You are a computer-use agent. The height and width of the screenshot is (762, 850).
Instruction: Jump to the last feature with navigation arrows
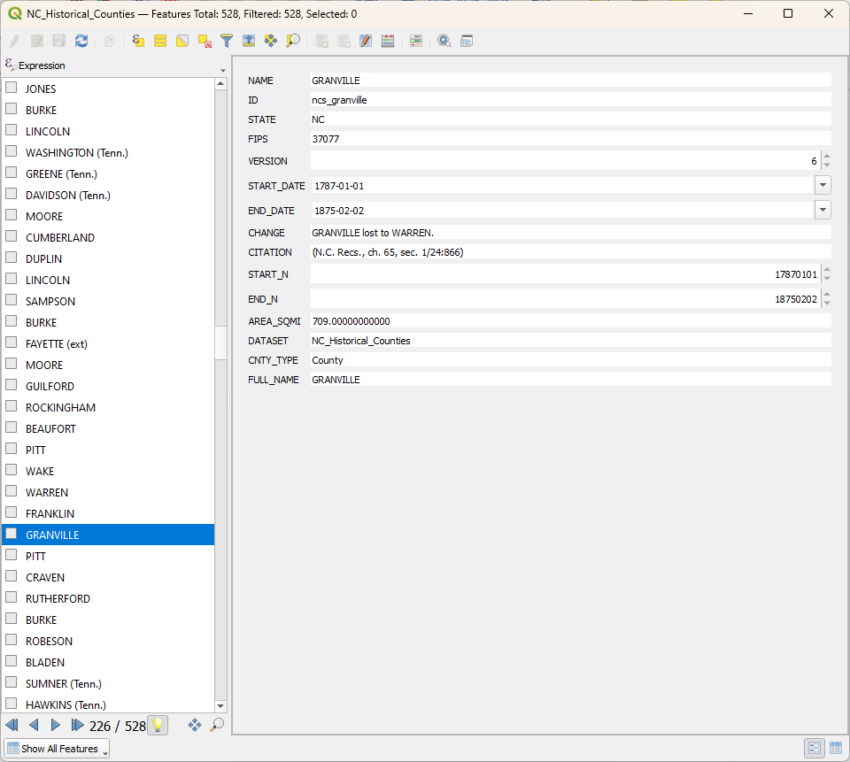(75, 725)
